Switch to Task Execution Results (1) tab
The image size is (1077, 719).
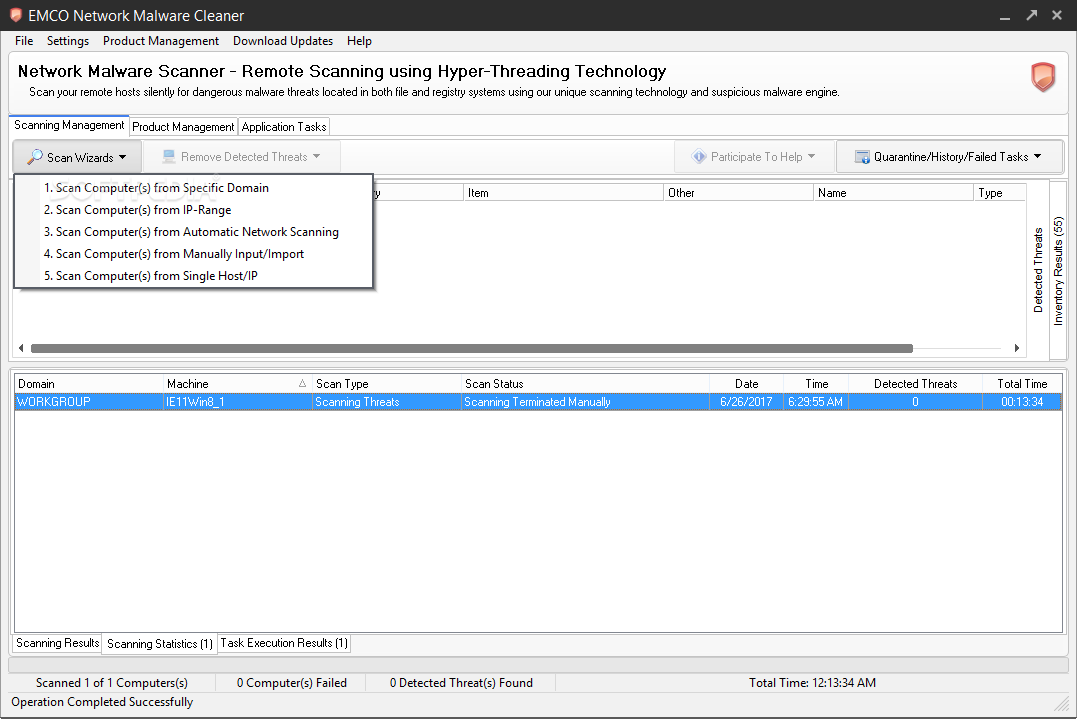pyautogui.click(x=284, y=643)
